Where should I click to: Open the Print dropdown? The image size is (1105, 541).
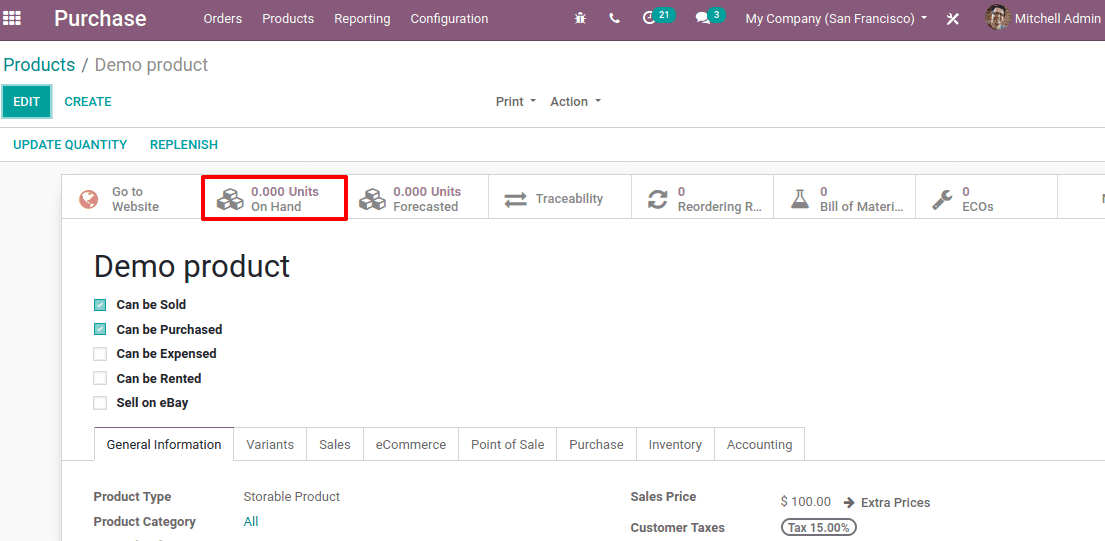(x=516, y=101)
